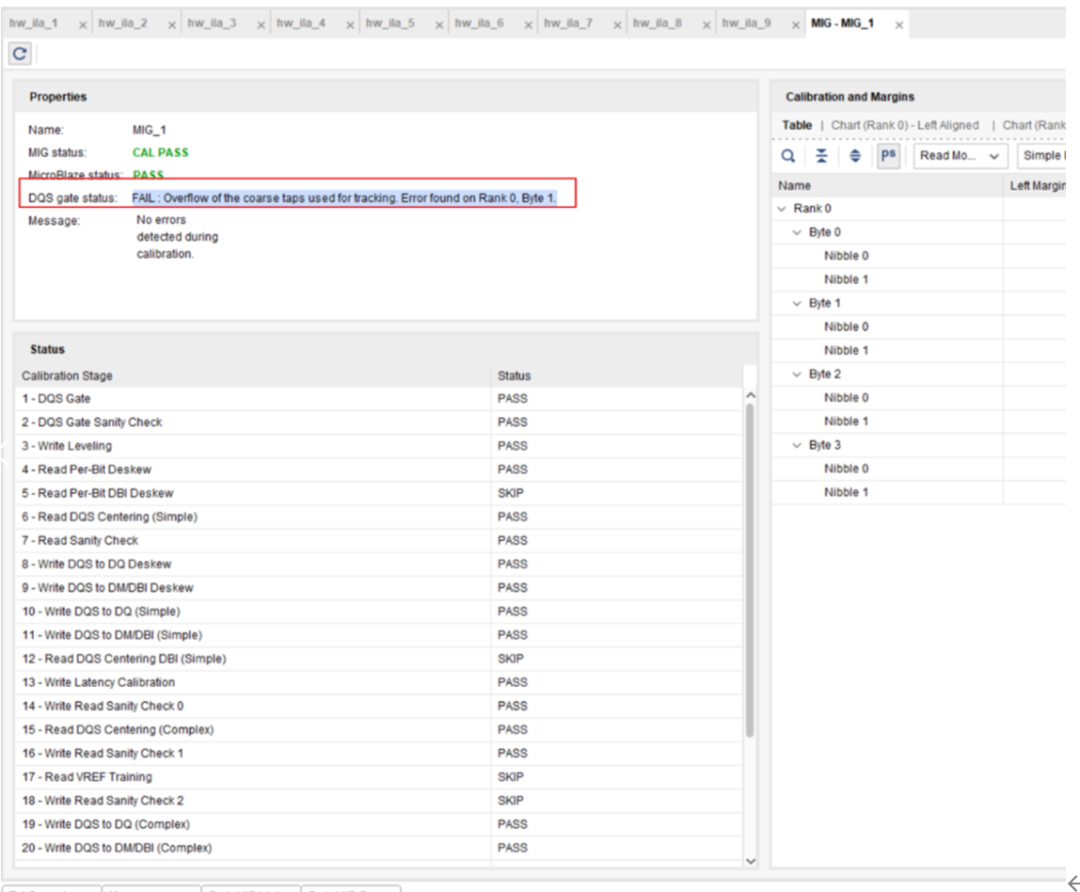Toggle the ps units button

click(x=886, y=156)
